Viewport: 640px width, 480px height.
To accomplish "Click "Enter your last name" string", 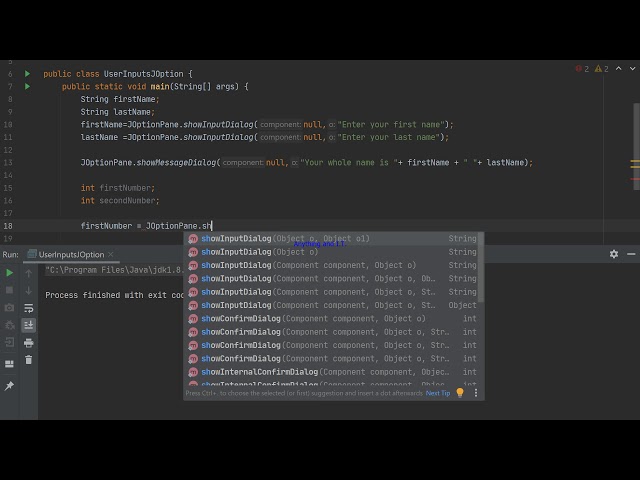I will pos(388,137).
